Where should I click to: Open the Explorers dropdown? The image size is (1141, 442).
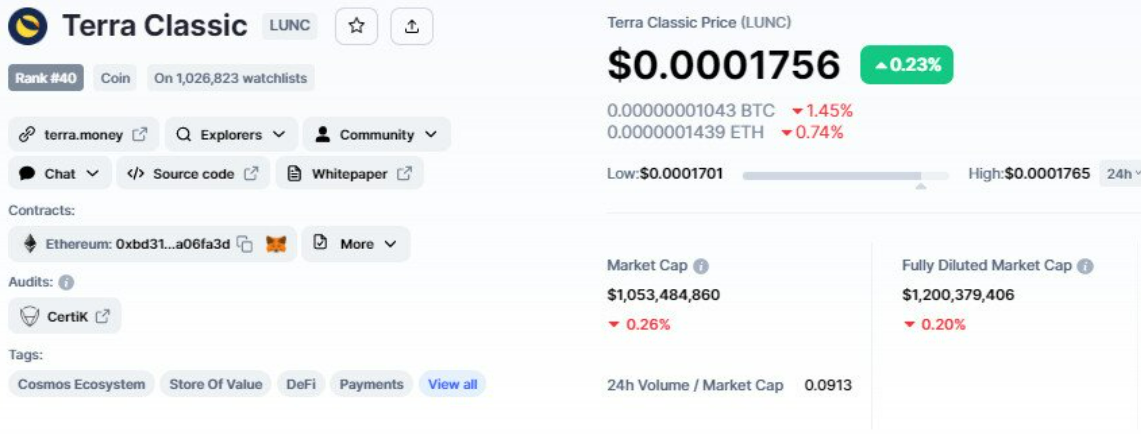[231, 135]
